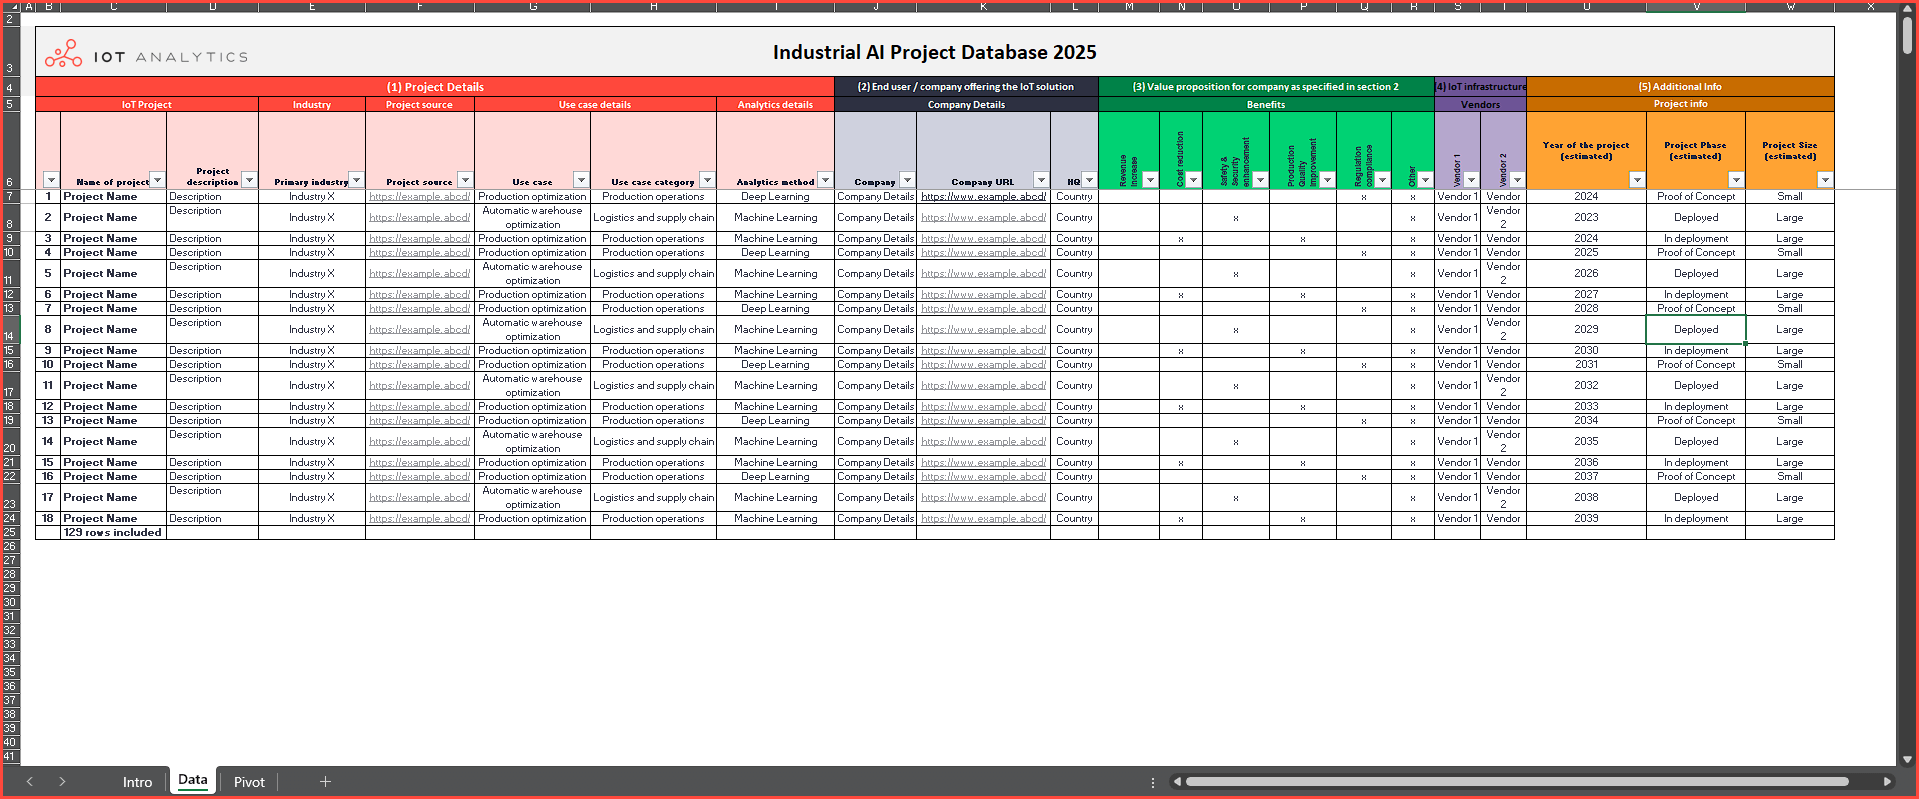Expand the Use case filter arrow
The height and width of the screenshot is (799, 1919).
(x=581, y=180)
